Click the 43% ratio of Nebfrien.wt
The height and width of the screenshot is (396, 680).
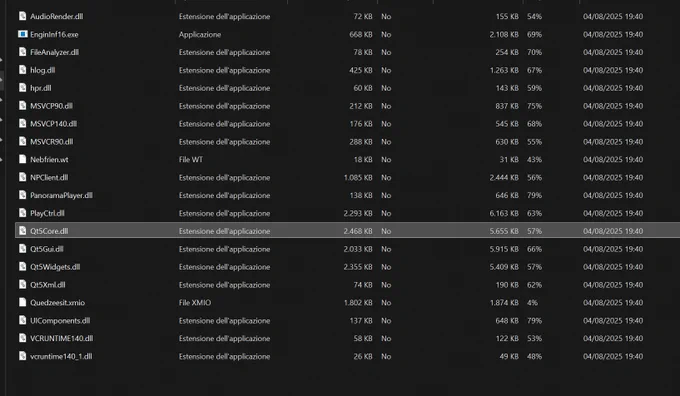pos(534,160)
